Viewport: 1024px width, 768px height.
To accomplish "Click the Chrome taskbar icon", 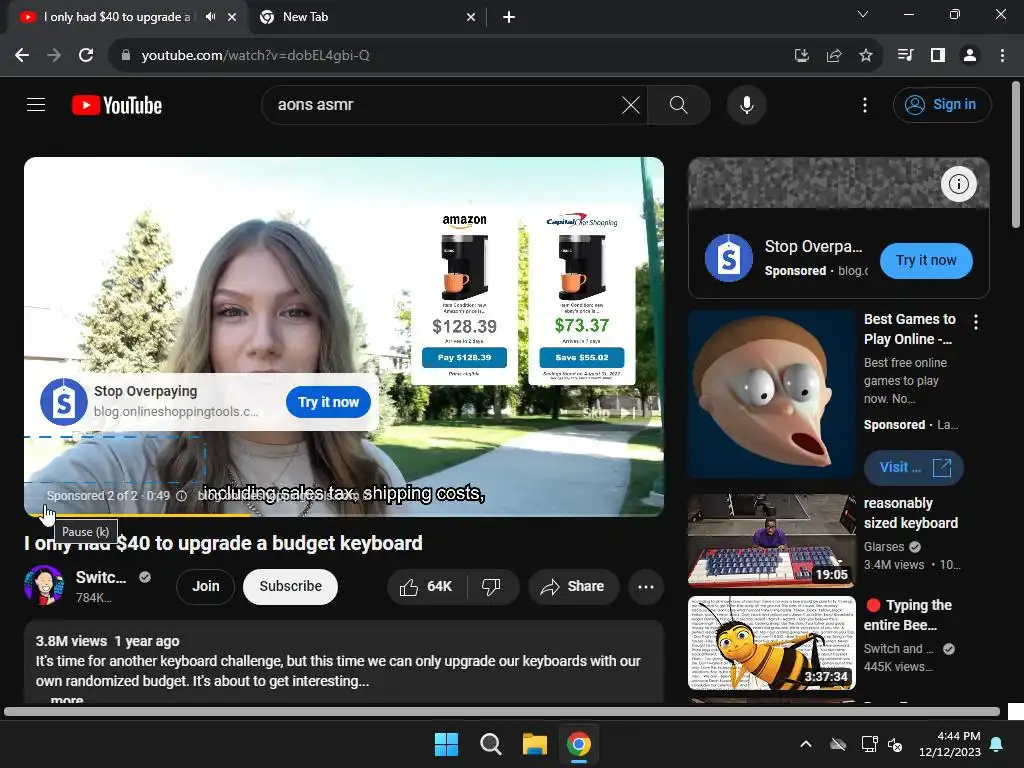I will [x=579, y=744].
